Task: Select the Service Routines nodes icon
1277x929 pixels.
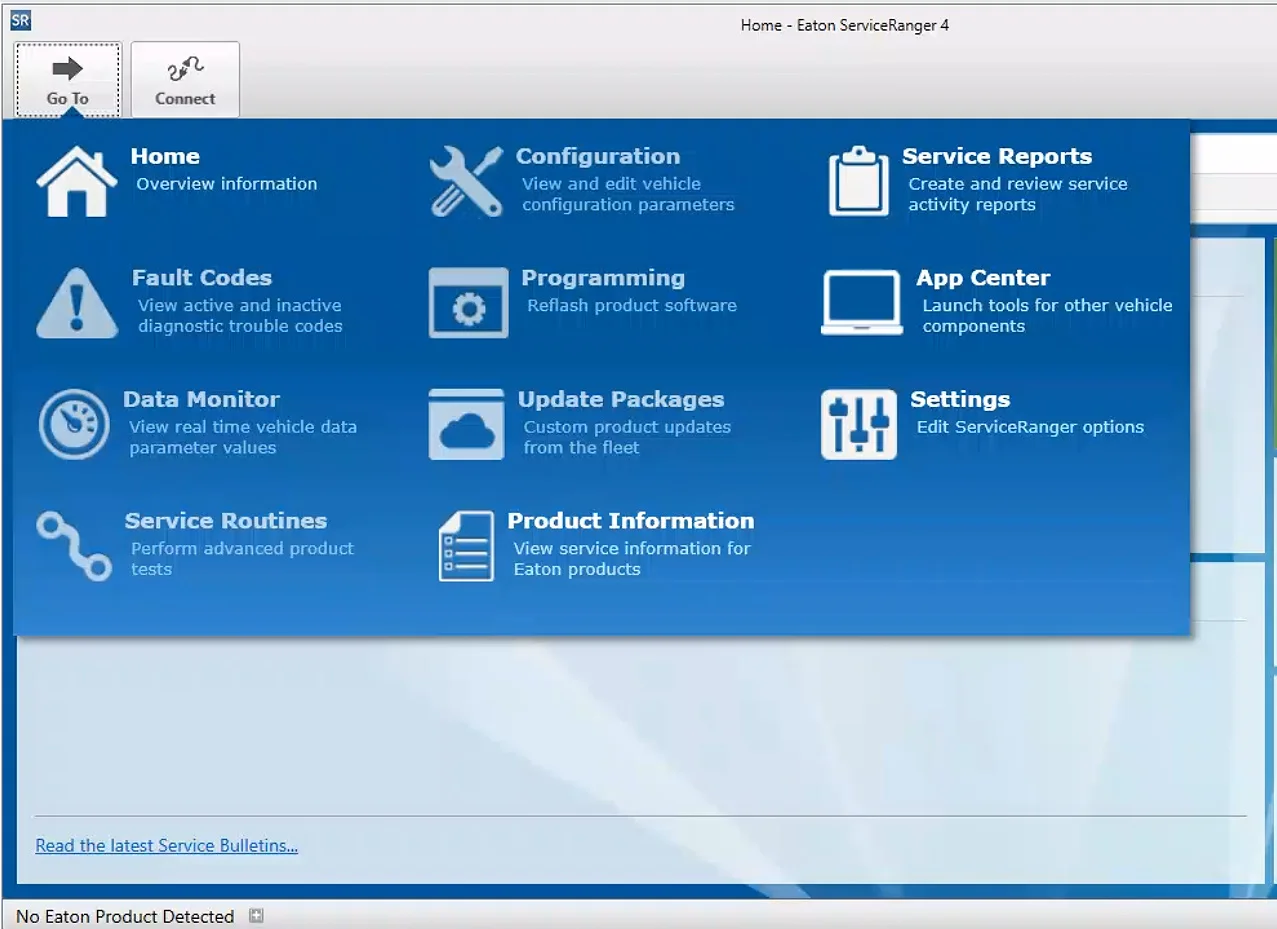Action: click(x=74, y=546)
